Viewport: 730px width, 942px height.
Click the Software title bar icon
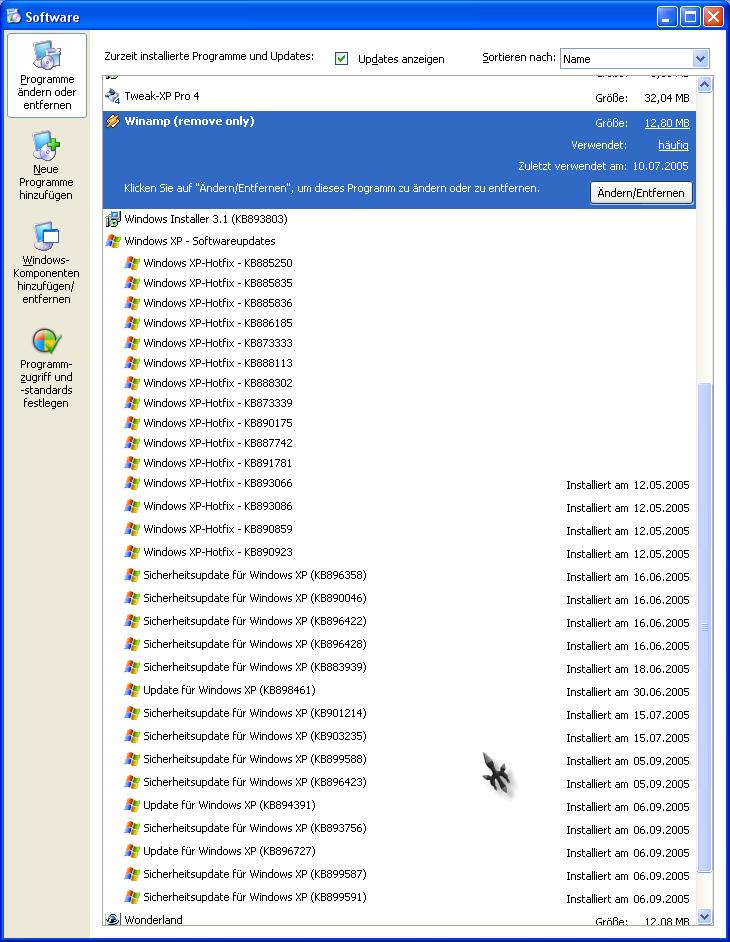pyautogui.click(x=13, y=16)
